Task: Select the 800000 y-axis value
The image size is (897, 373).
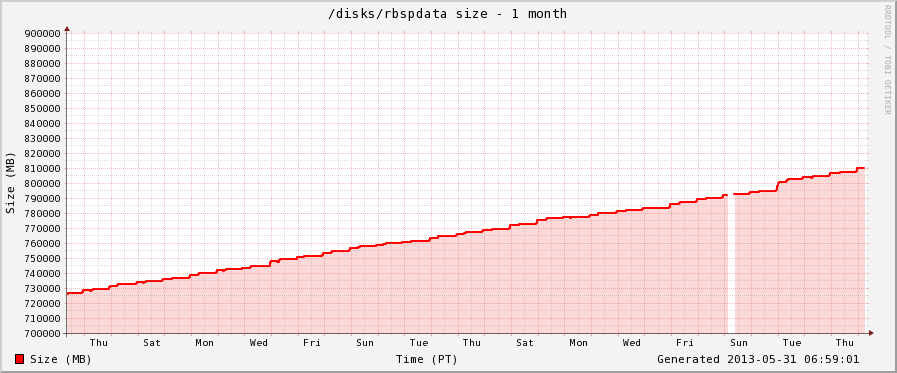Action: (x=42, y=184)
